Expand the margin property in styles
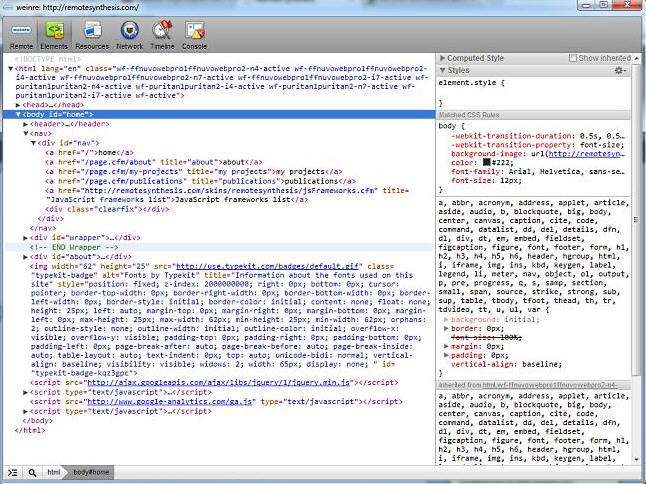This screenshot has height=484, width=646. pyautogui.click(x=446, y=346)
